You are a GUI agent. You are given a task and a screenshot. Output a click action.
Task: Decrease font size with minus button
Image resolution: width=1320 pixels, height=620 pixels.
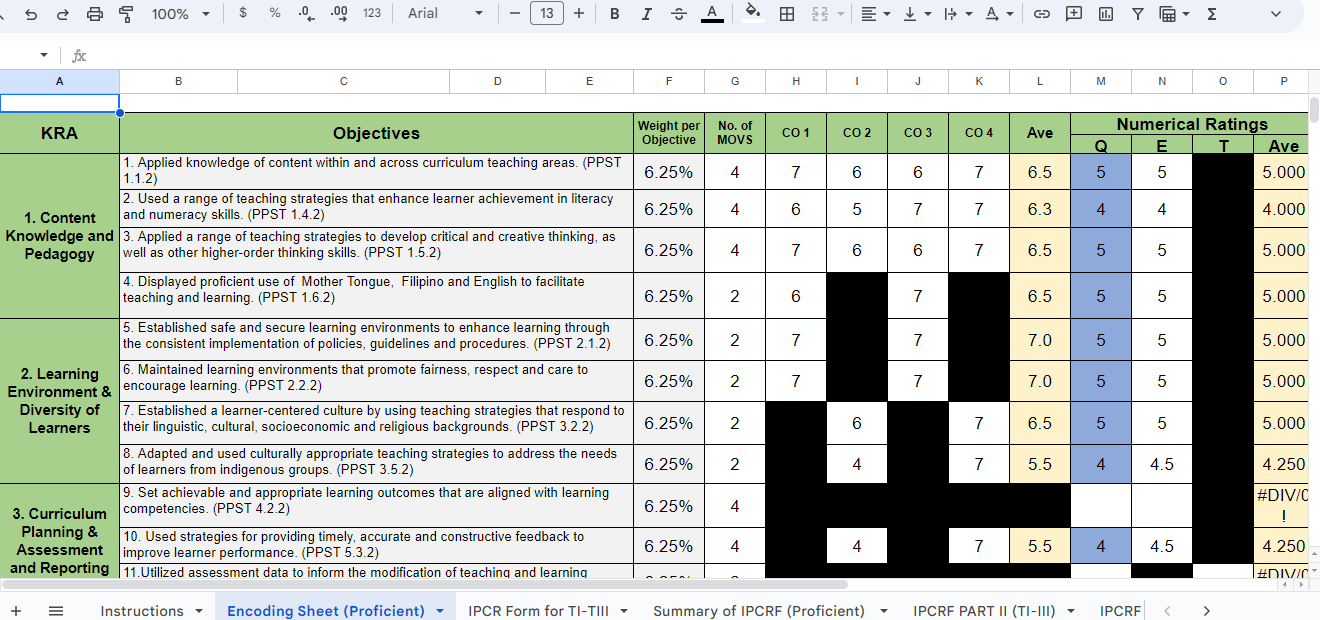click(514, 13)
